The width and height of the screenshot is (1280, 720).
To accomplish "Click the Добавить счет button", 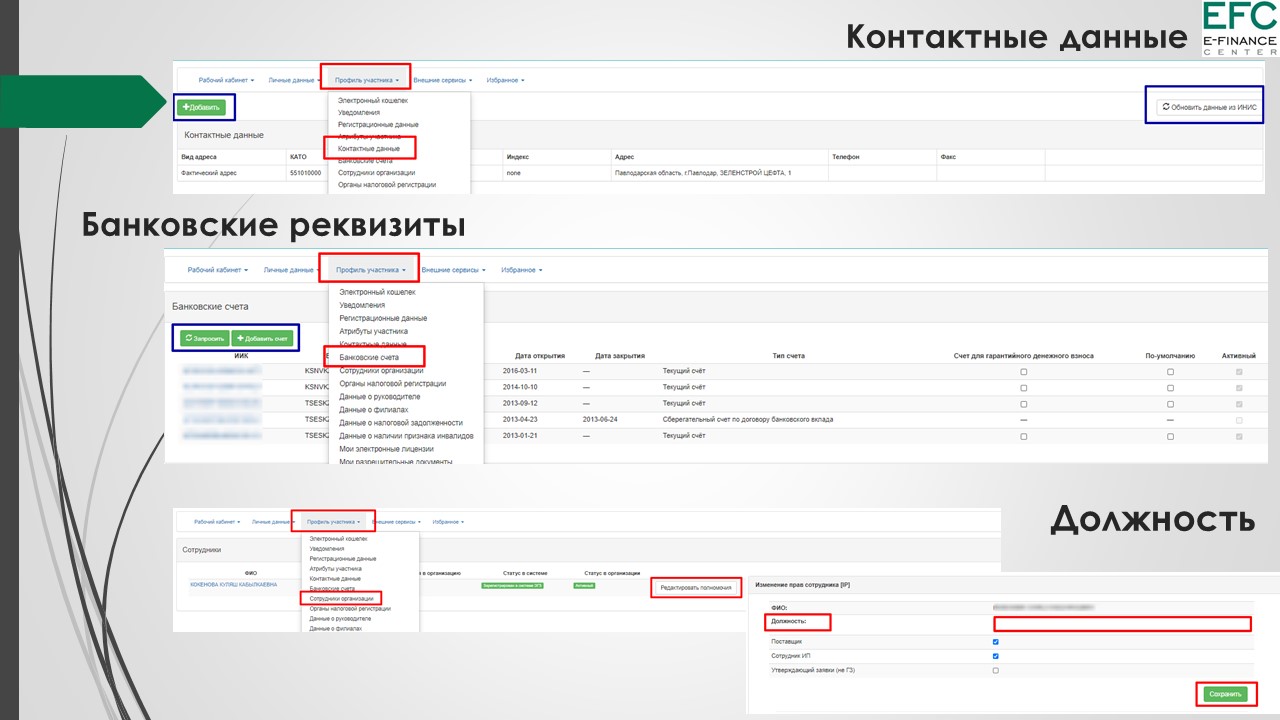I will pyautogui.click(x=262, y=339).
